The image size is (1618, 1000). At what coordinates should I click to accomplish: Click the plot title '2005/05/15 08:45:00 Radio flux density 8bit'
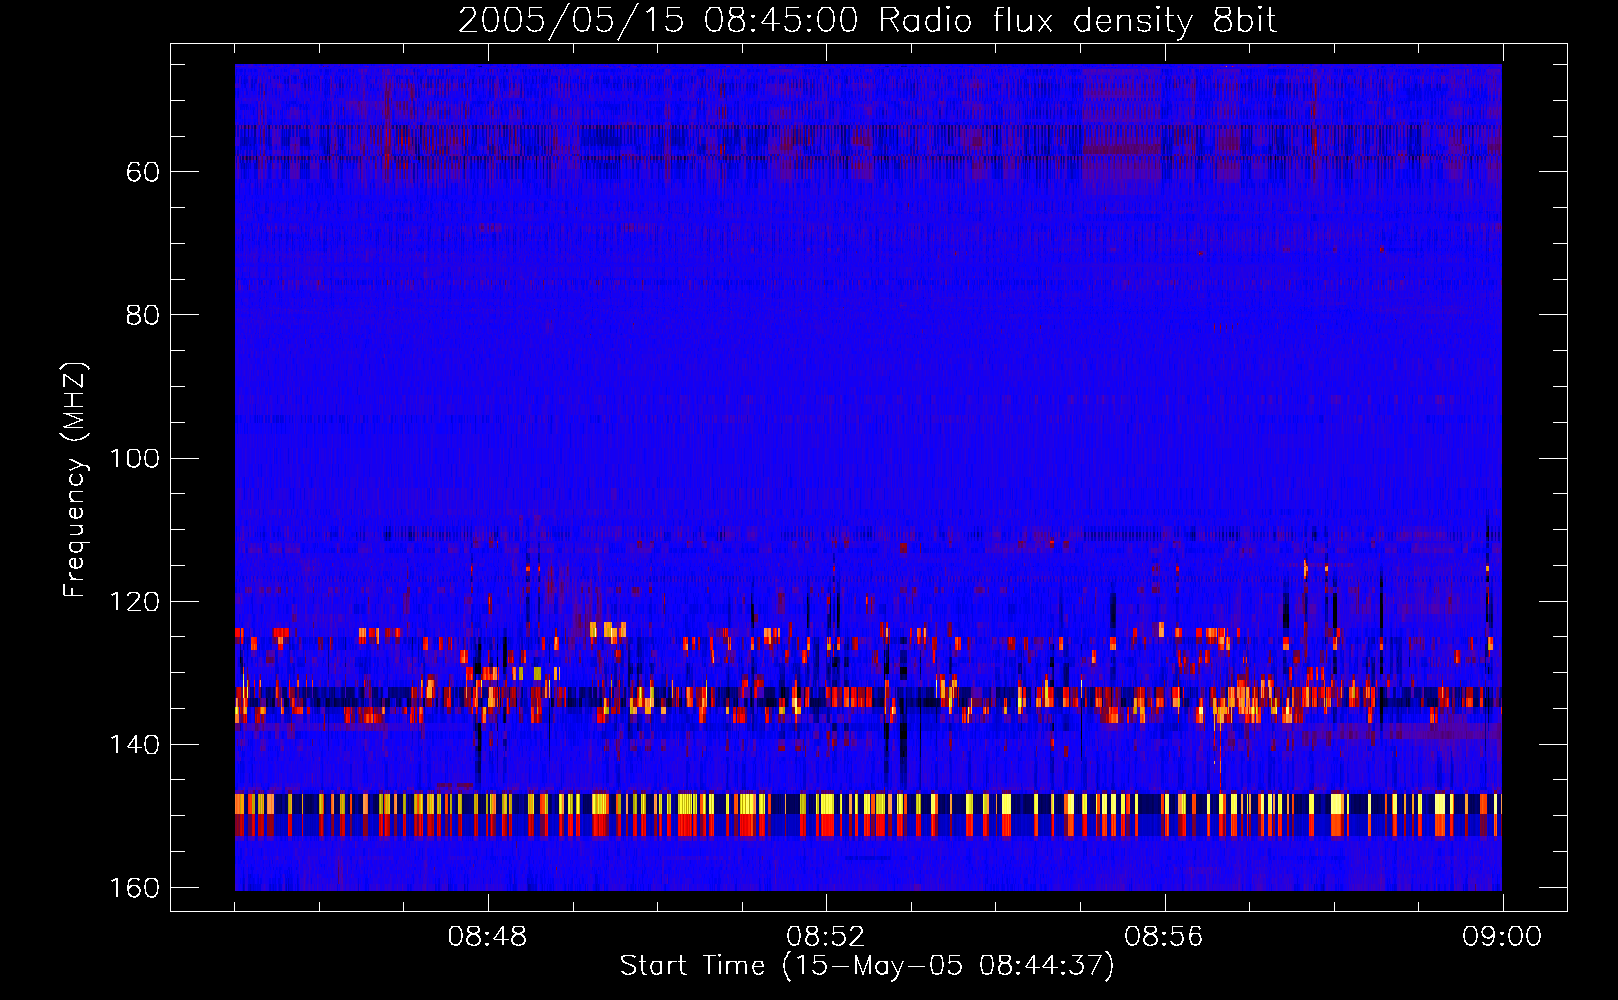[x=867, y=21]
